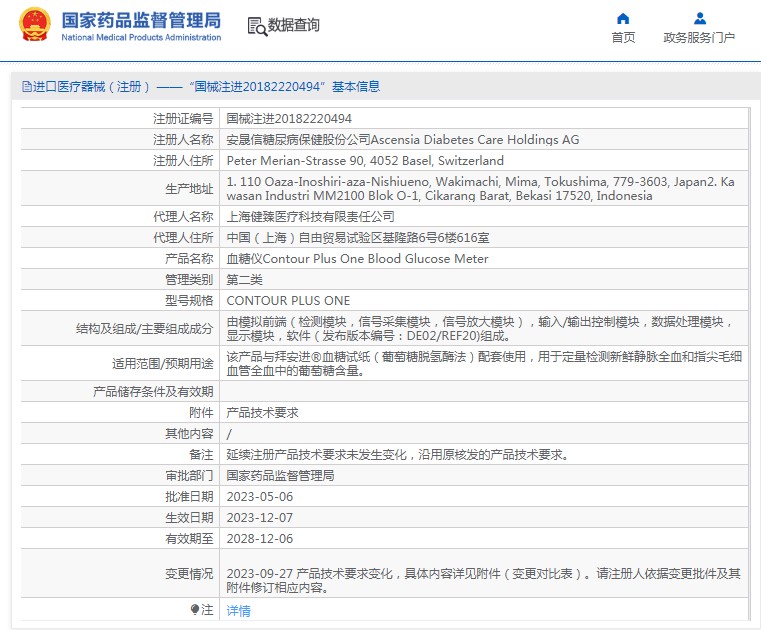
Task: Select agent address 基隆路6号6楼616室 cell
Action: [483, 238]
